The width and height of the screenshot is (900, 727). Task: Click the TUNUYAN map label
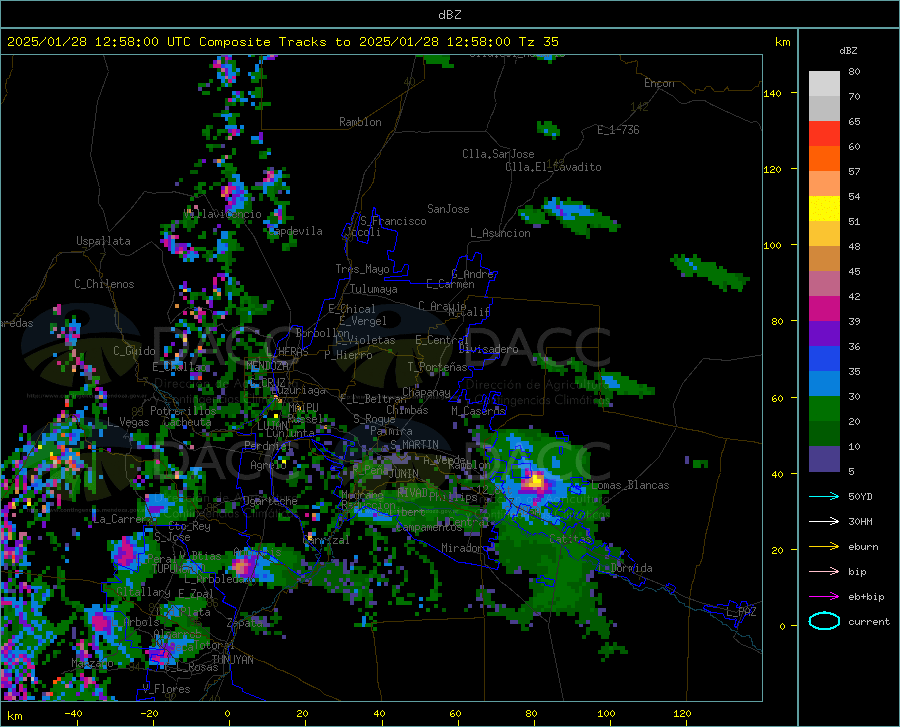(232, 660)
